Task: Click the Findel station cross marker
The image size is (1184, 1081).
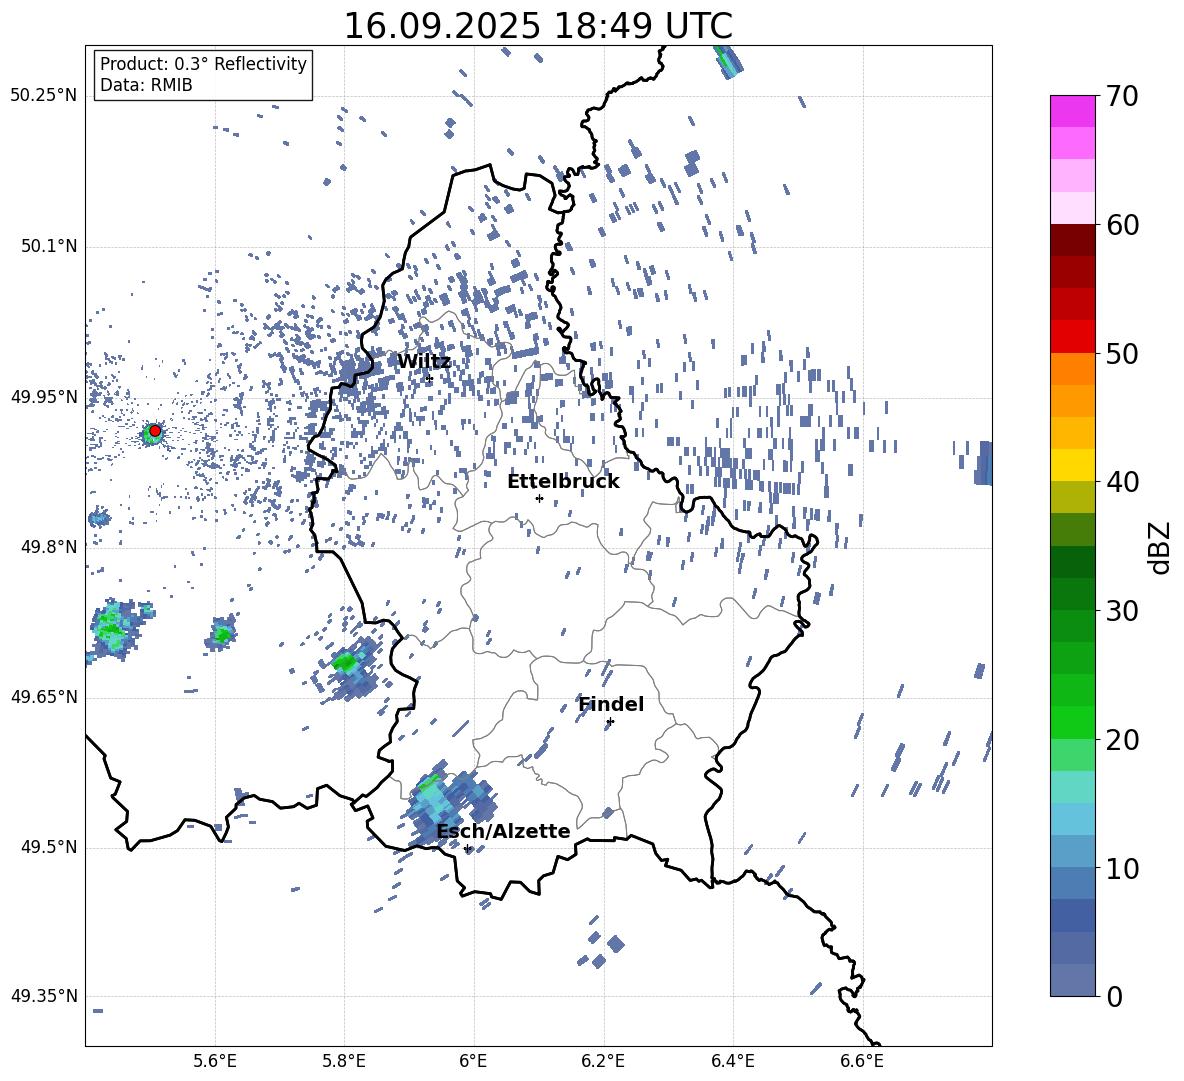Action: pos(610,722)
